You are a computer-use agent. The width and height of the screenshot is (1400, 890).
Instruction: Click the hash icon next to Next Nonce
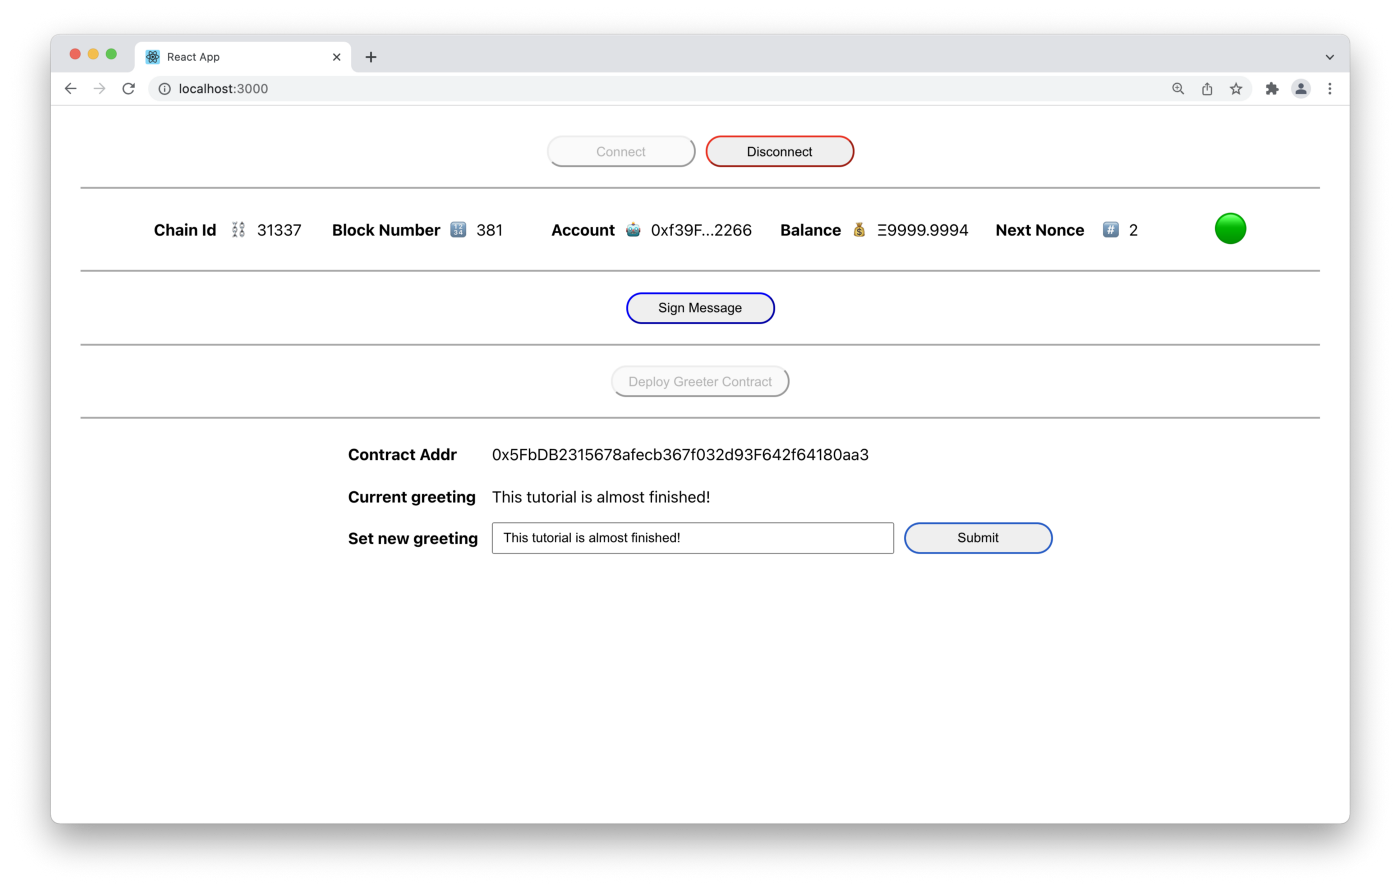click(1110, 229)
